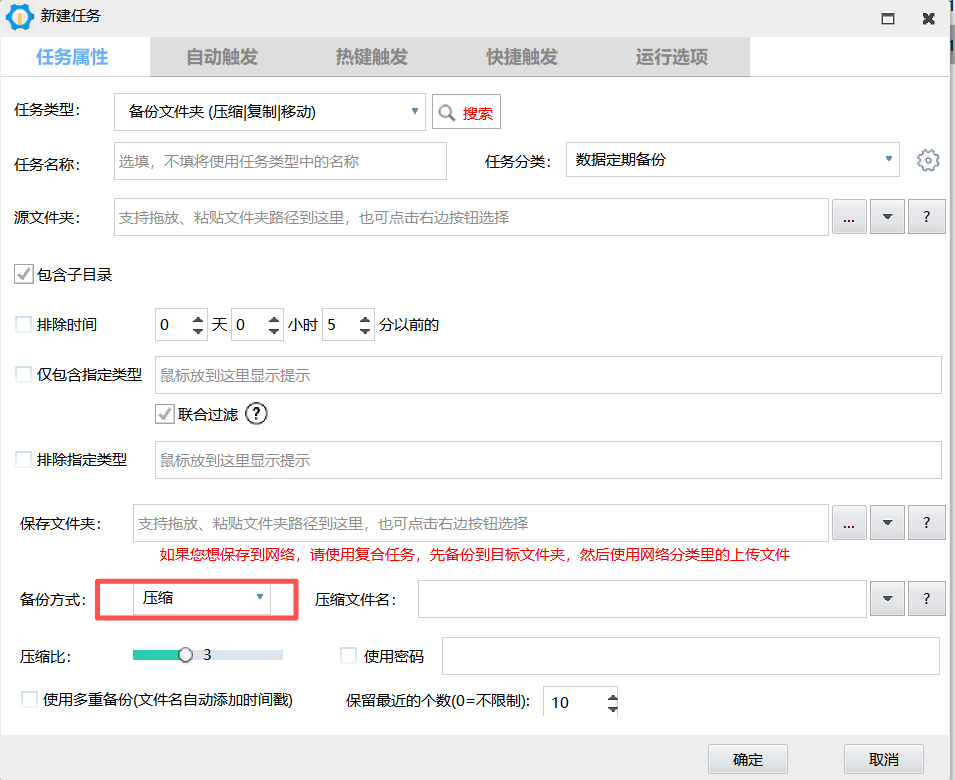Click help icon beside 联合过滤
Viewport: 955px width, 780px height.
257,413
